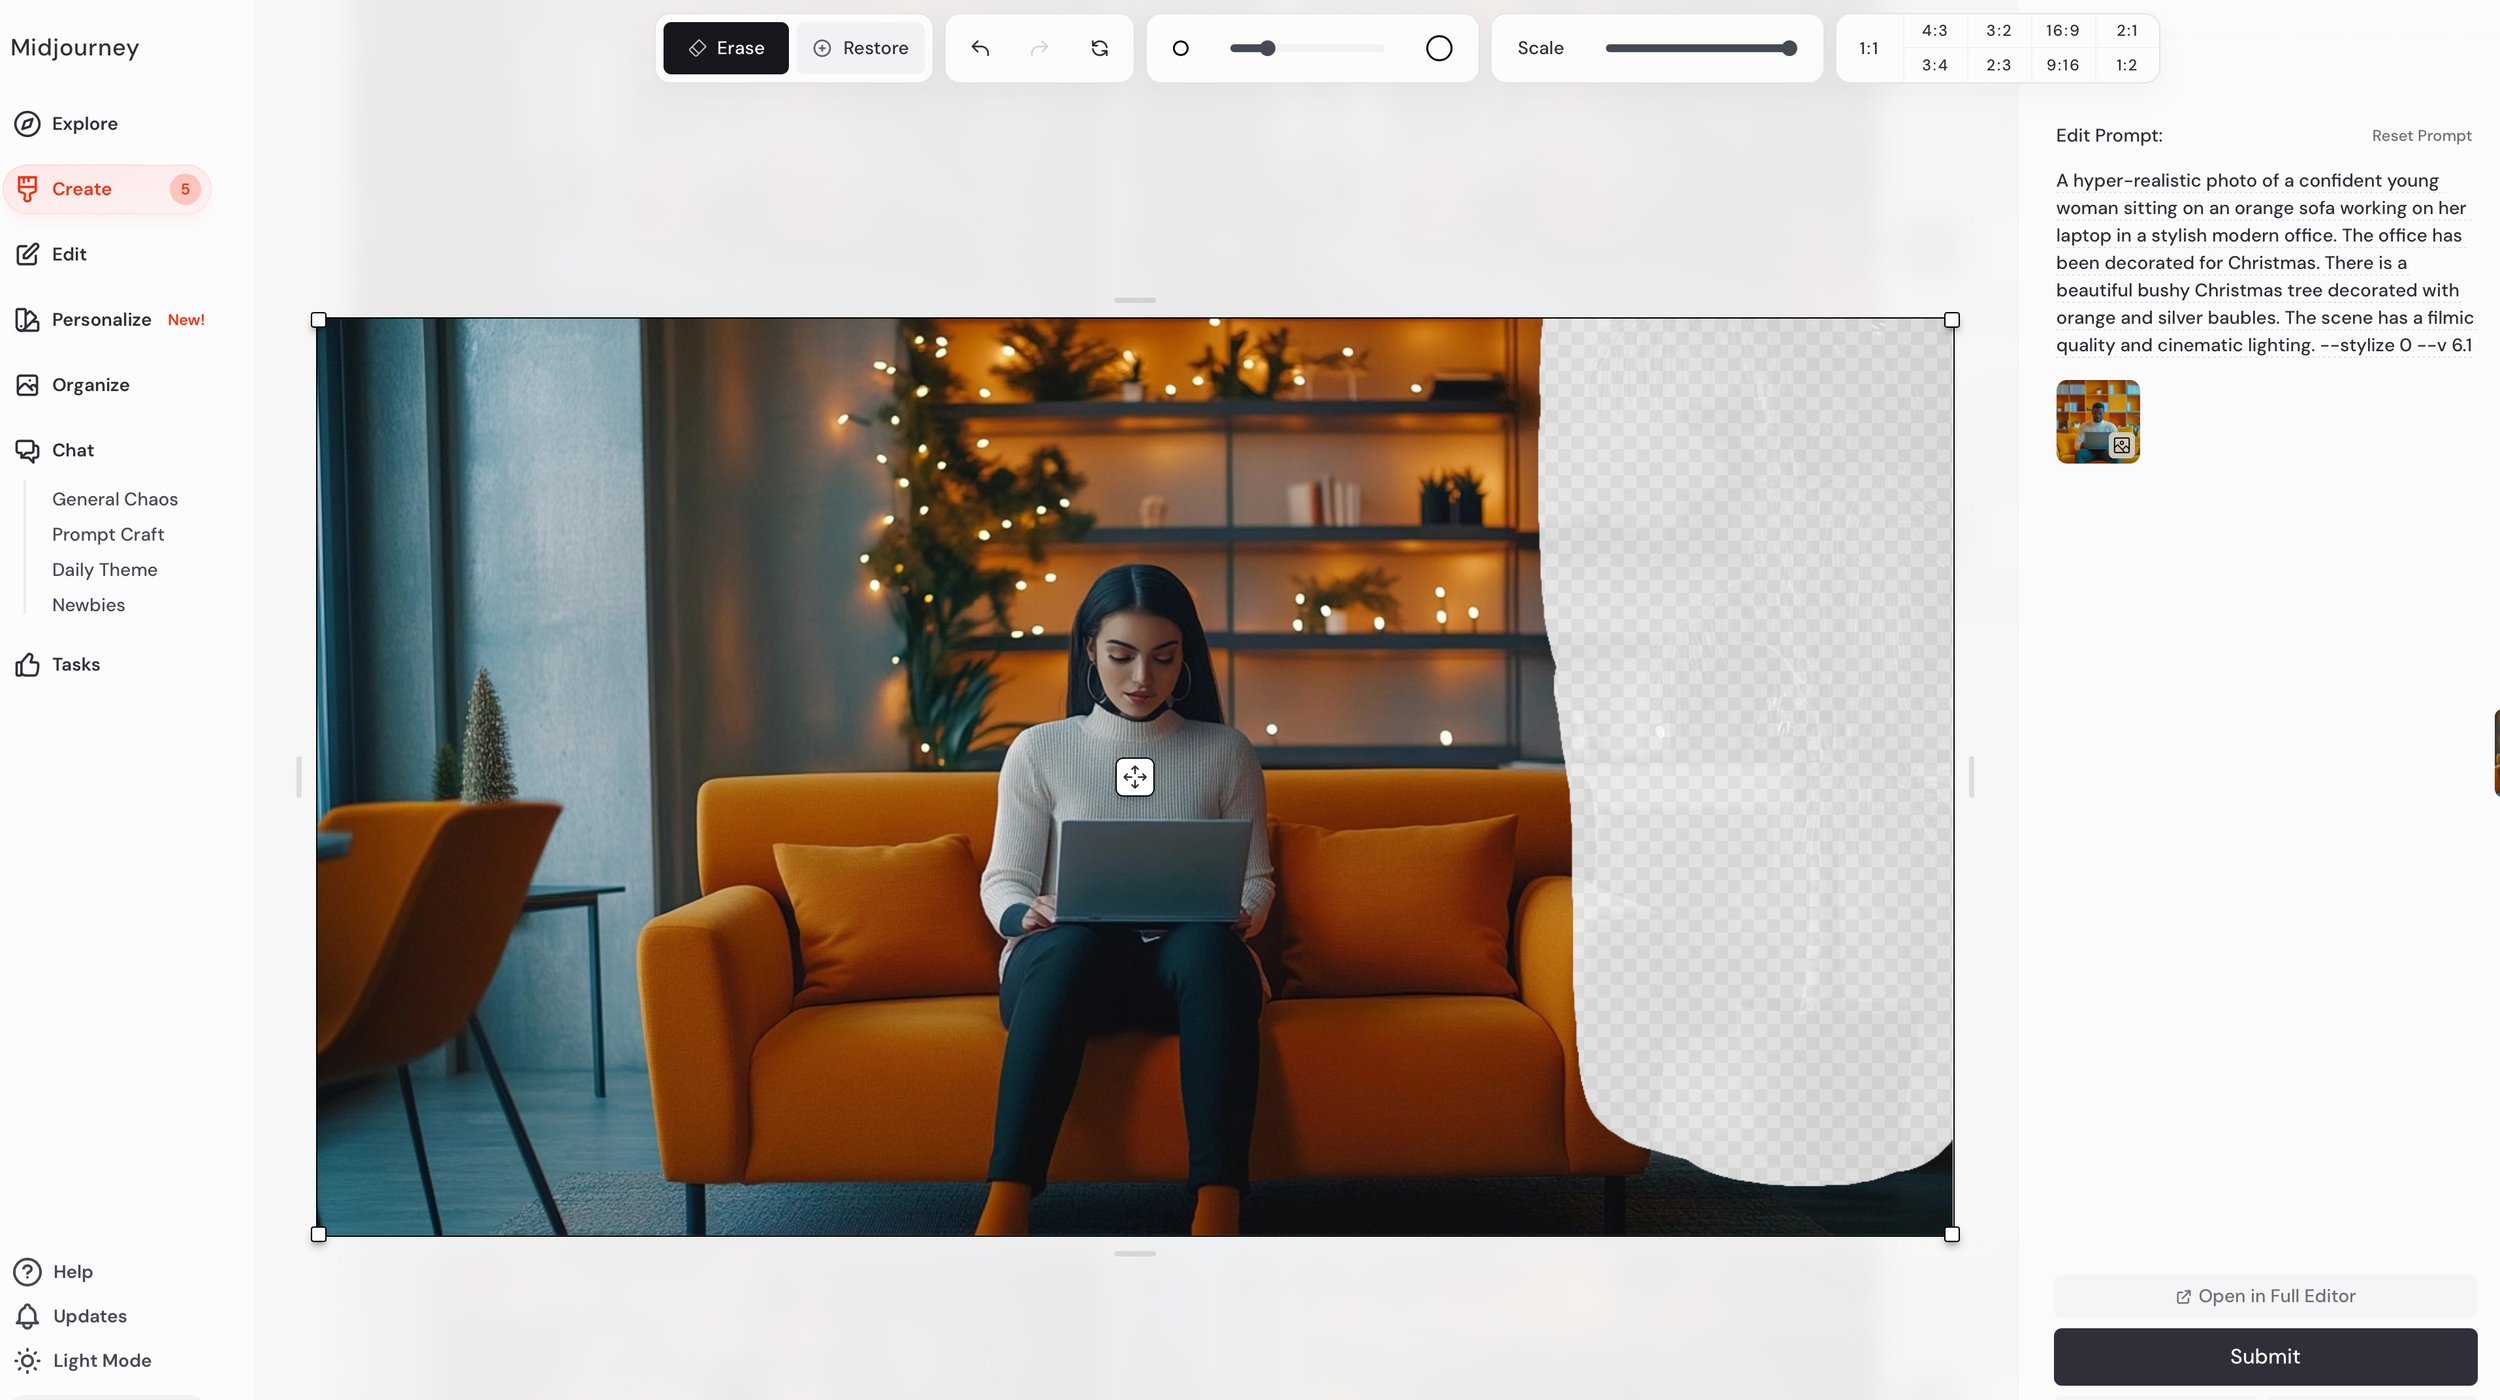Open the reference image thumbnail
Viewport: 2500px width, 1400px height.
tap(2098, 421)
